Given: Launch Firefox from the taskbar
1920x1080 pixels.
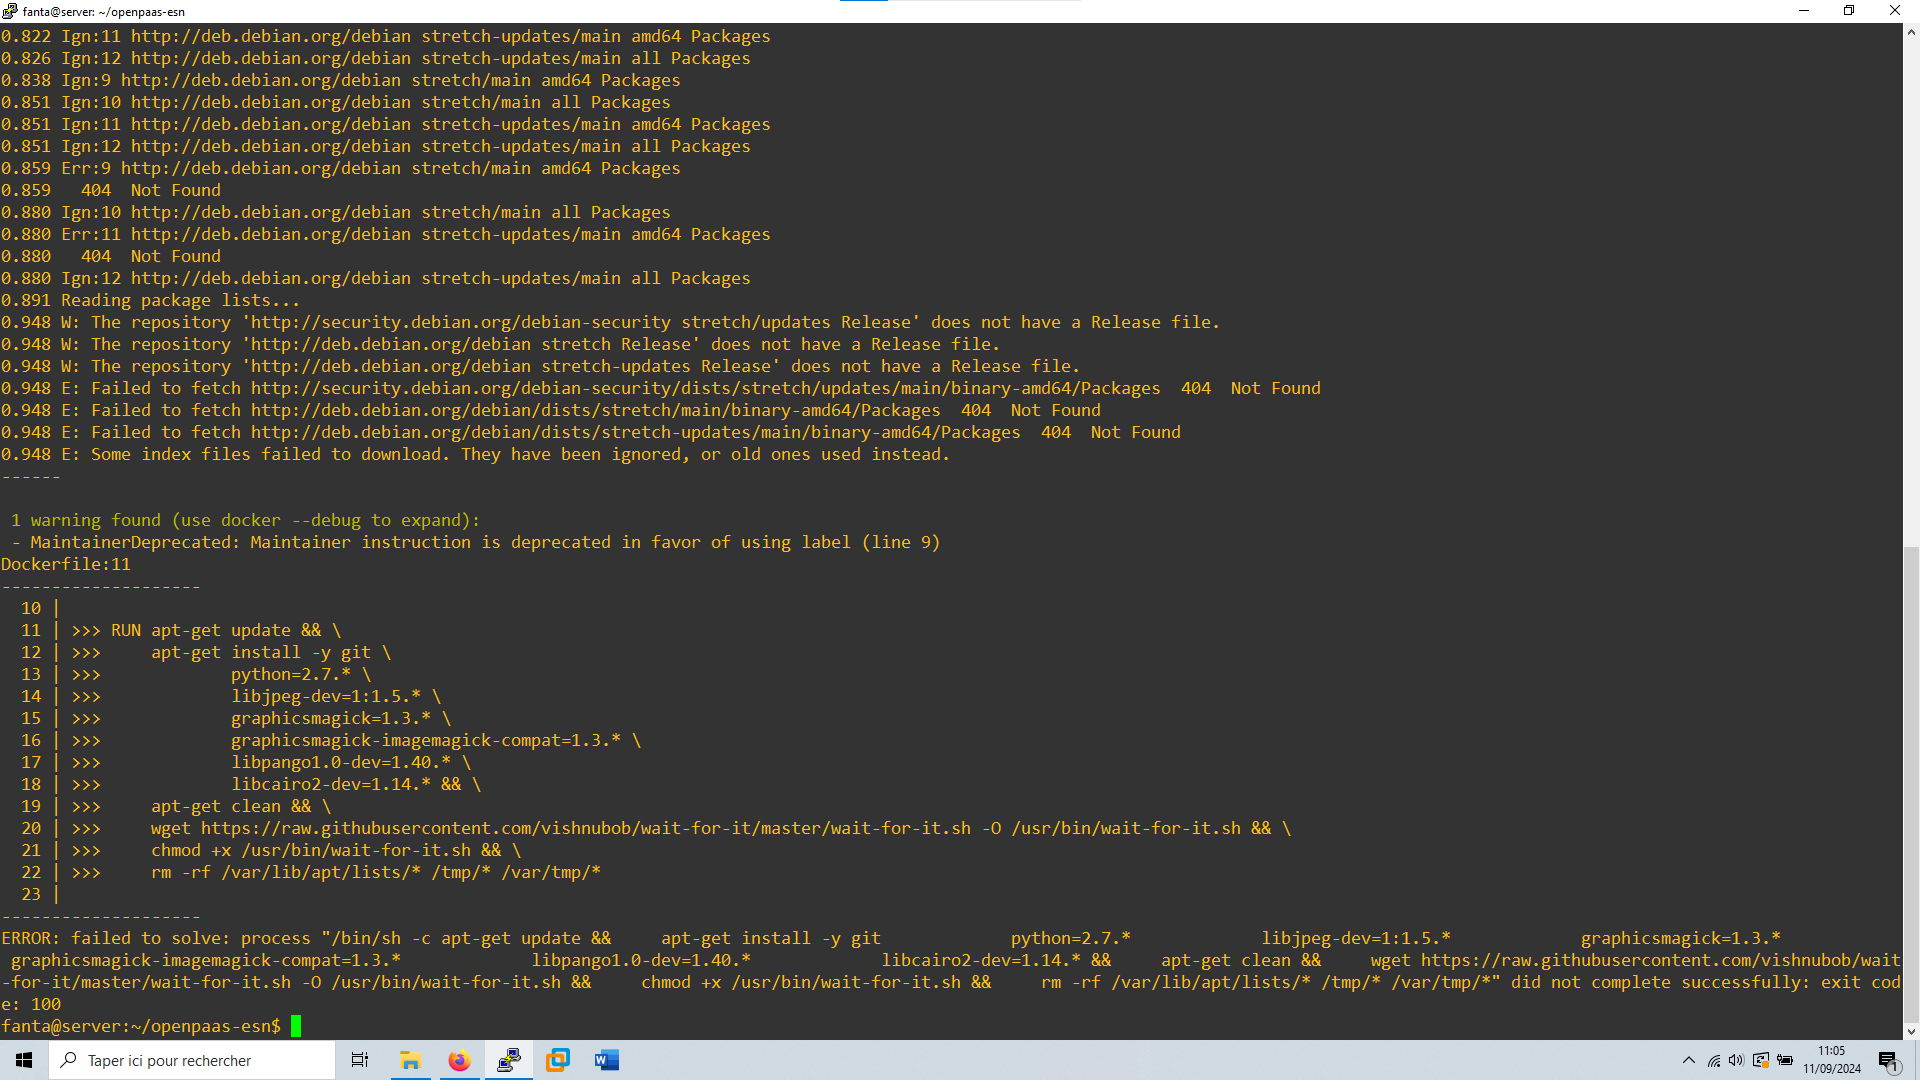Looking at the screenshot, I should tap(459, 1060).
